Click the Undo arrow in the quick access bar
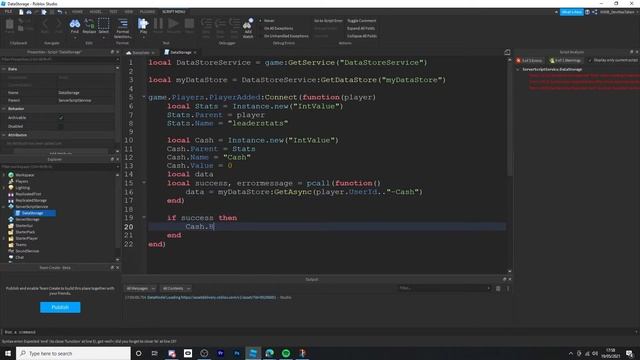The width and height of the screenshot is (640, 360). [x=60, y=12]
